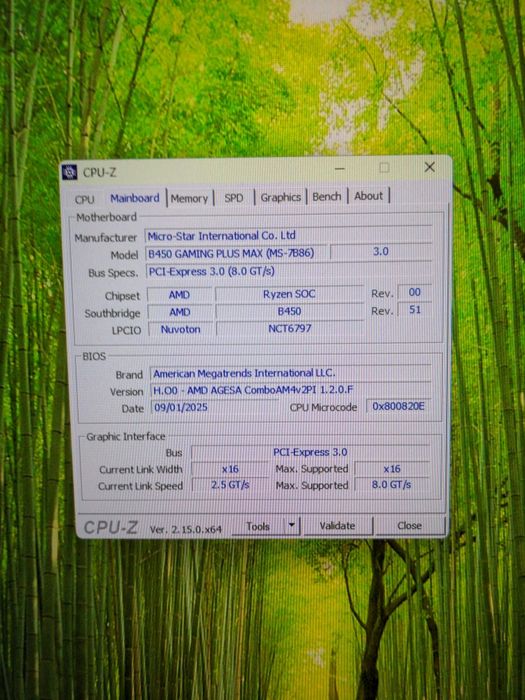Image resolution: width=525 pixels, height=700 pixels.
Task: Open the Graphics tab
Action: coord(280,197)
